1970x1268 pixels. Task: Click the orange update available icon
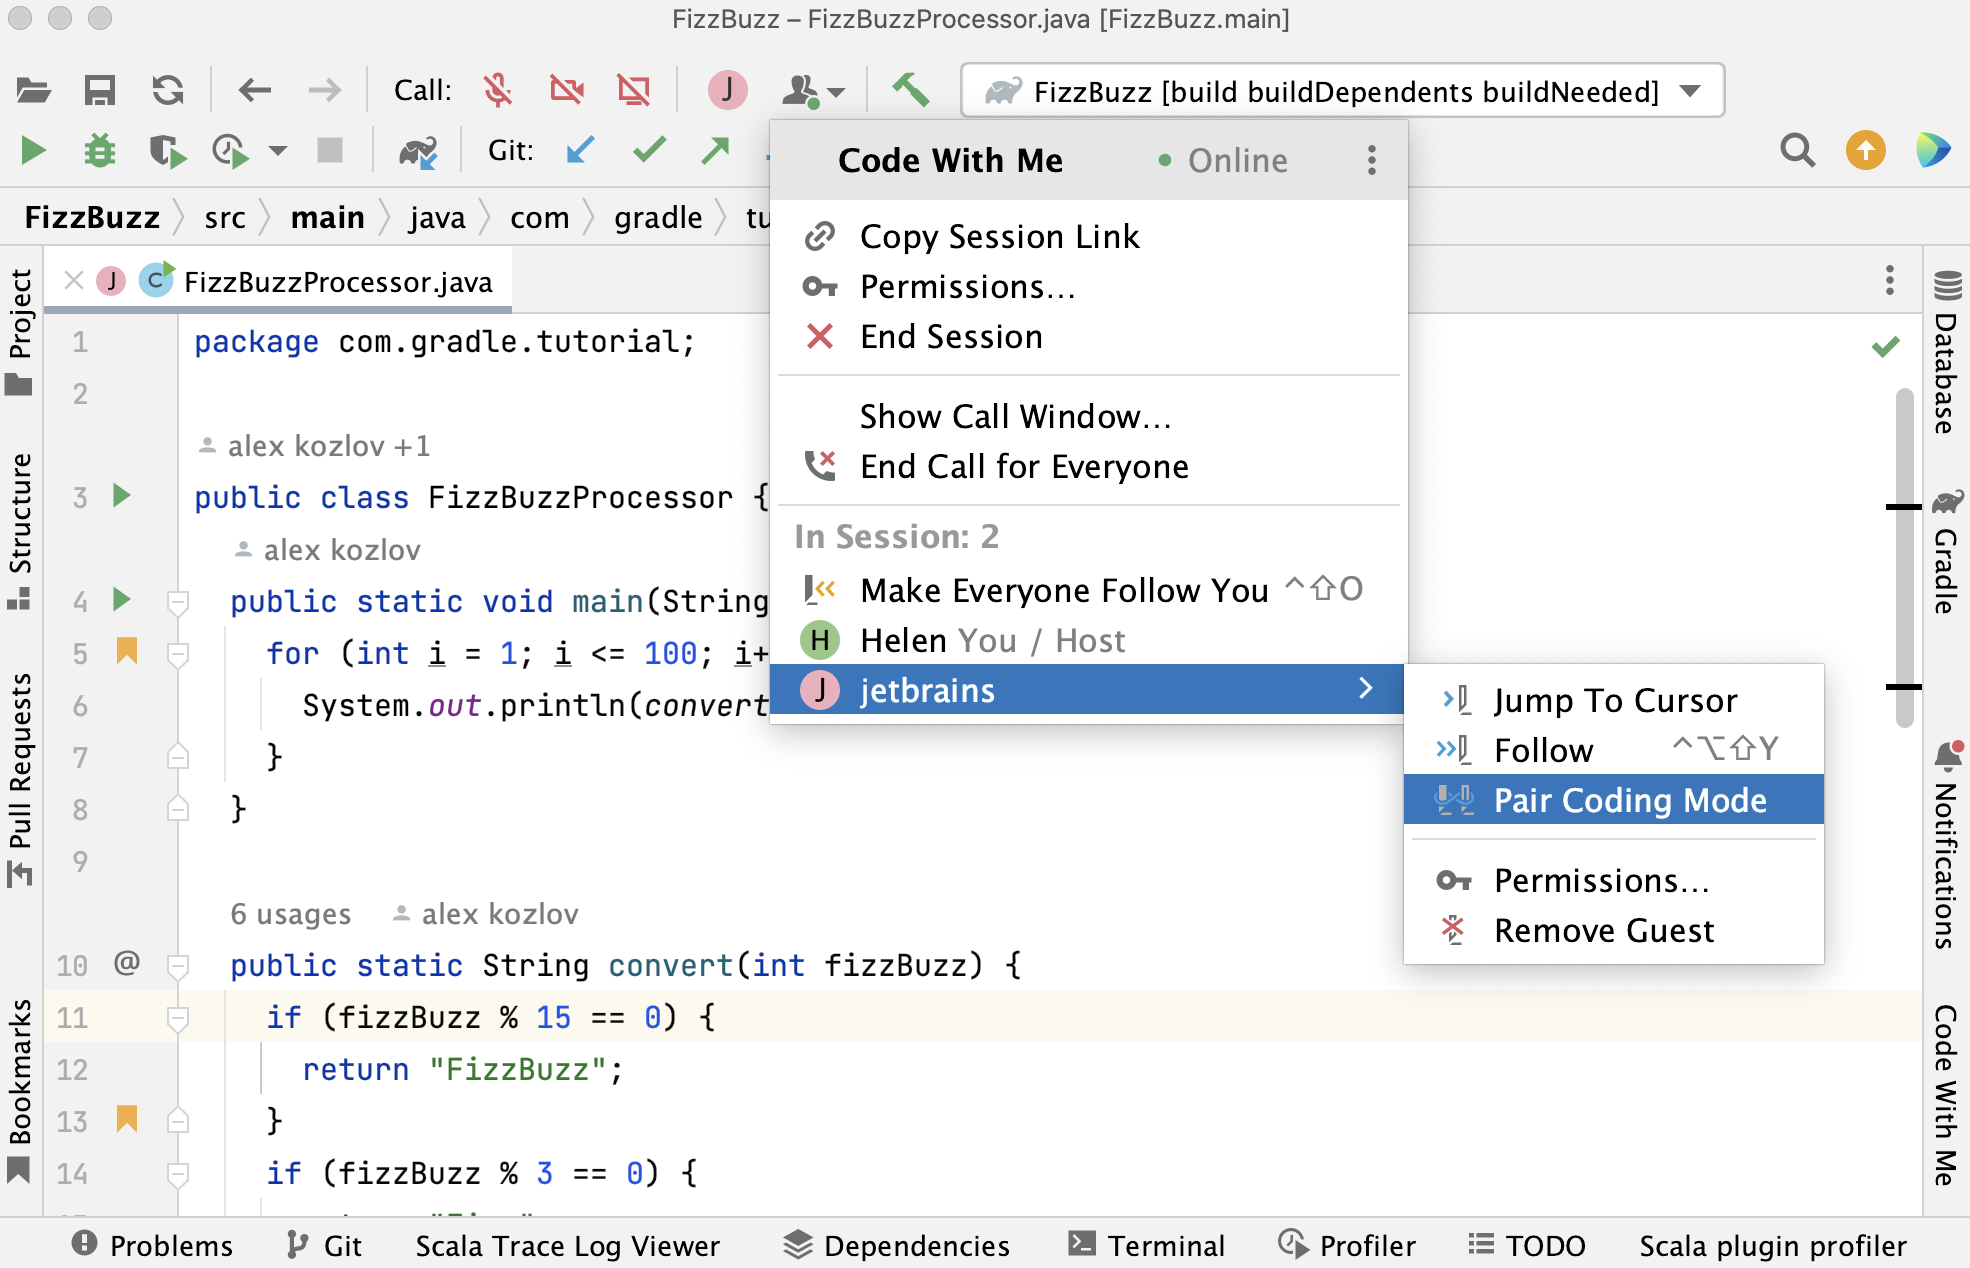coord(1865,151)
